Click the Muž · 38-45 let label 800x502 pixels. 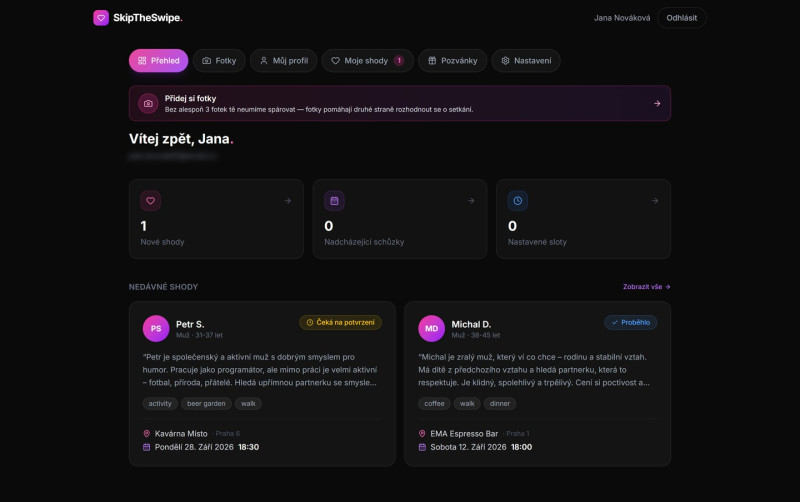click(x=476, y=335)
